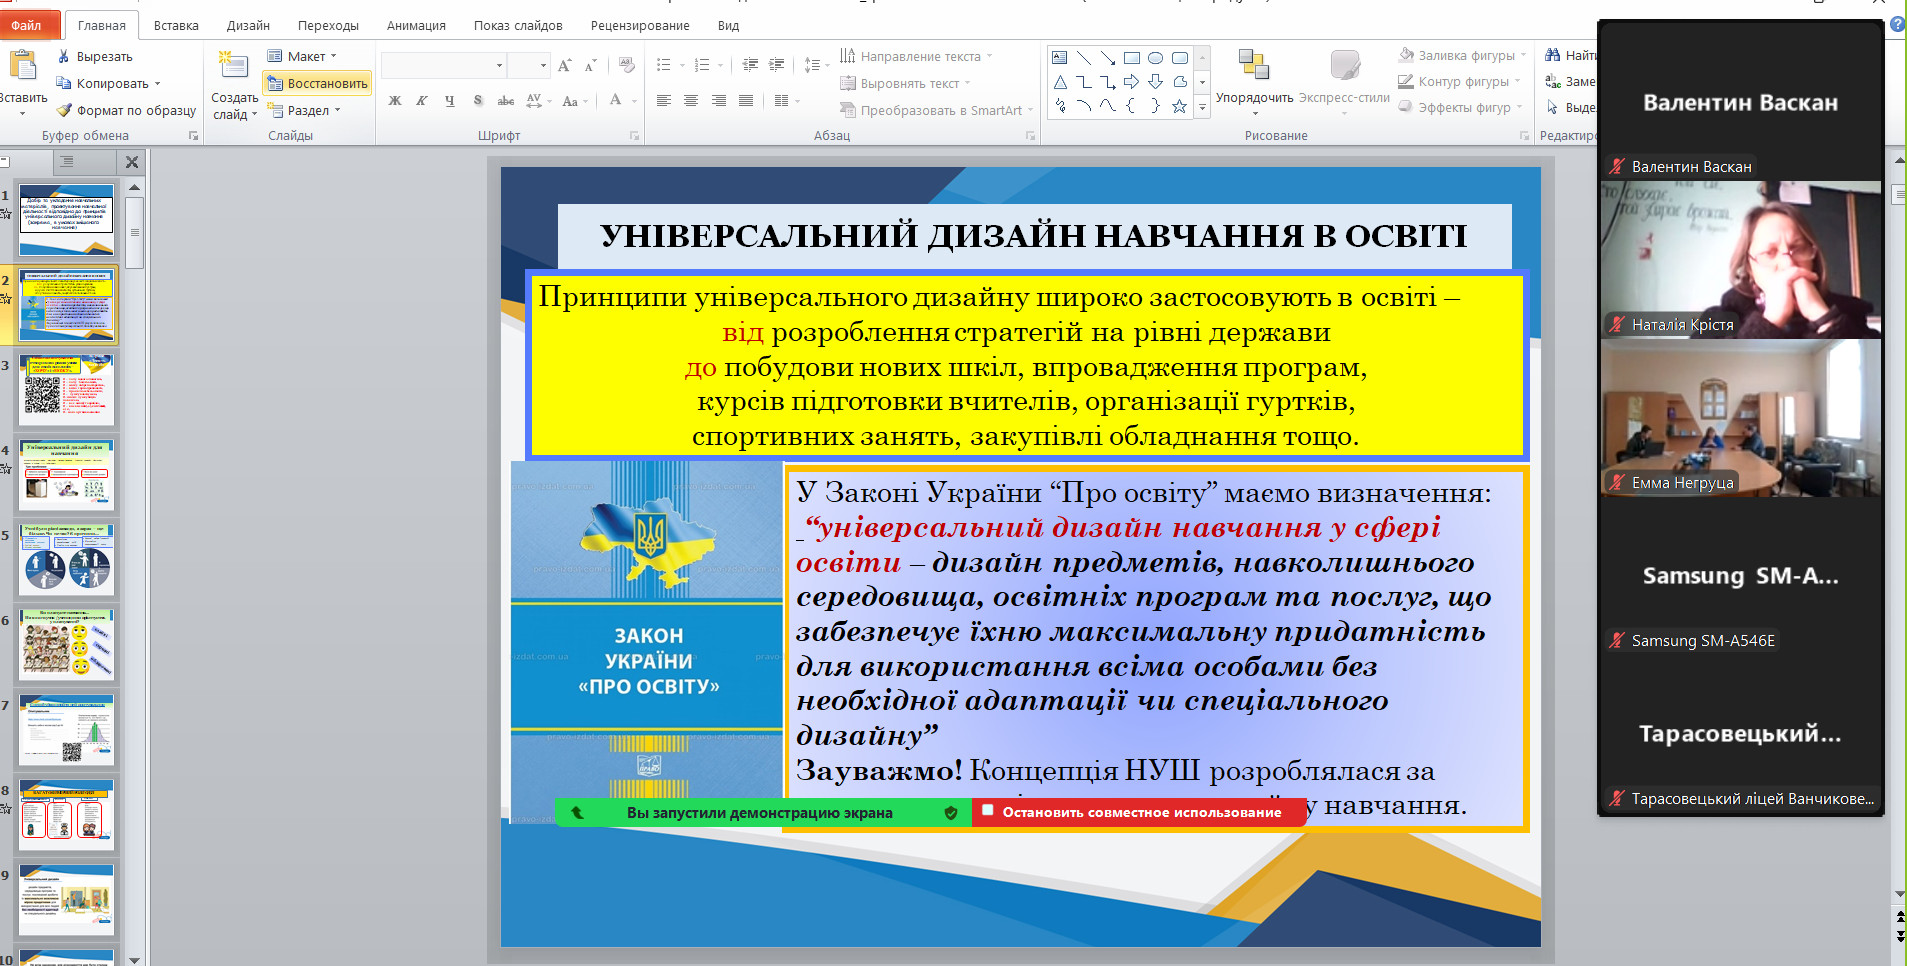Viewport: 1907px width, 966px height.
Task: Select the arrow line shape
Action: 1108,58
